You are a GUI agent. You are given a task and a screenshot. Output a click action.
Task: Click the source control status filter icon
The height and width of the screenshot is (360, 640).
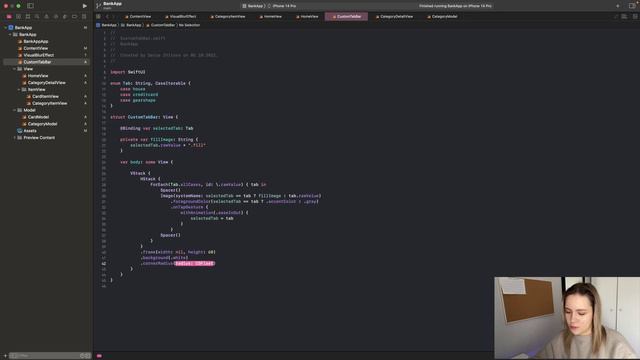[87, 356]
